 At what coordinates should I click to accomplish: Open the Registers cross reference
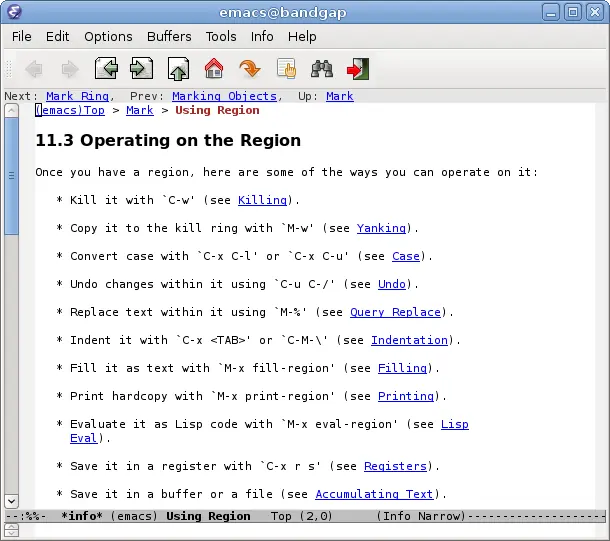(x=395, y=466)
